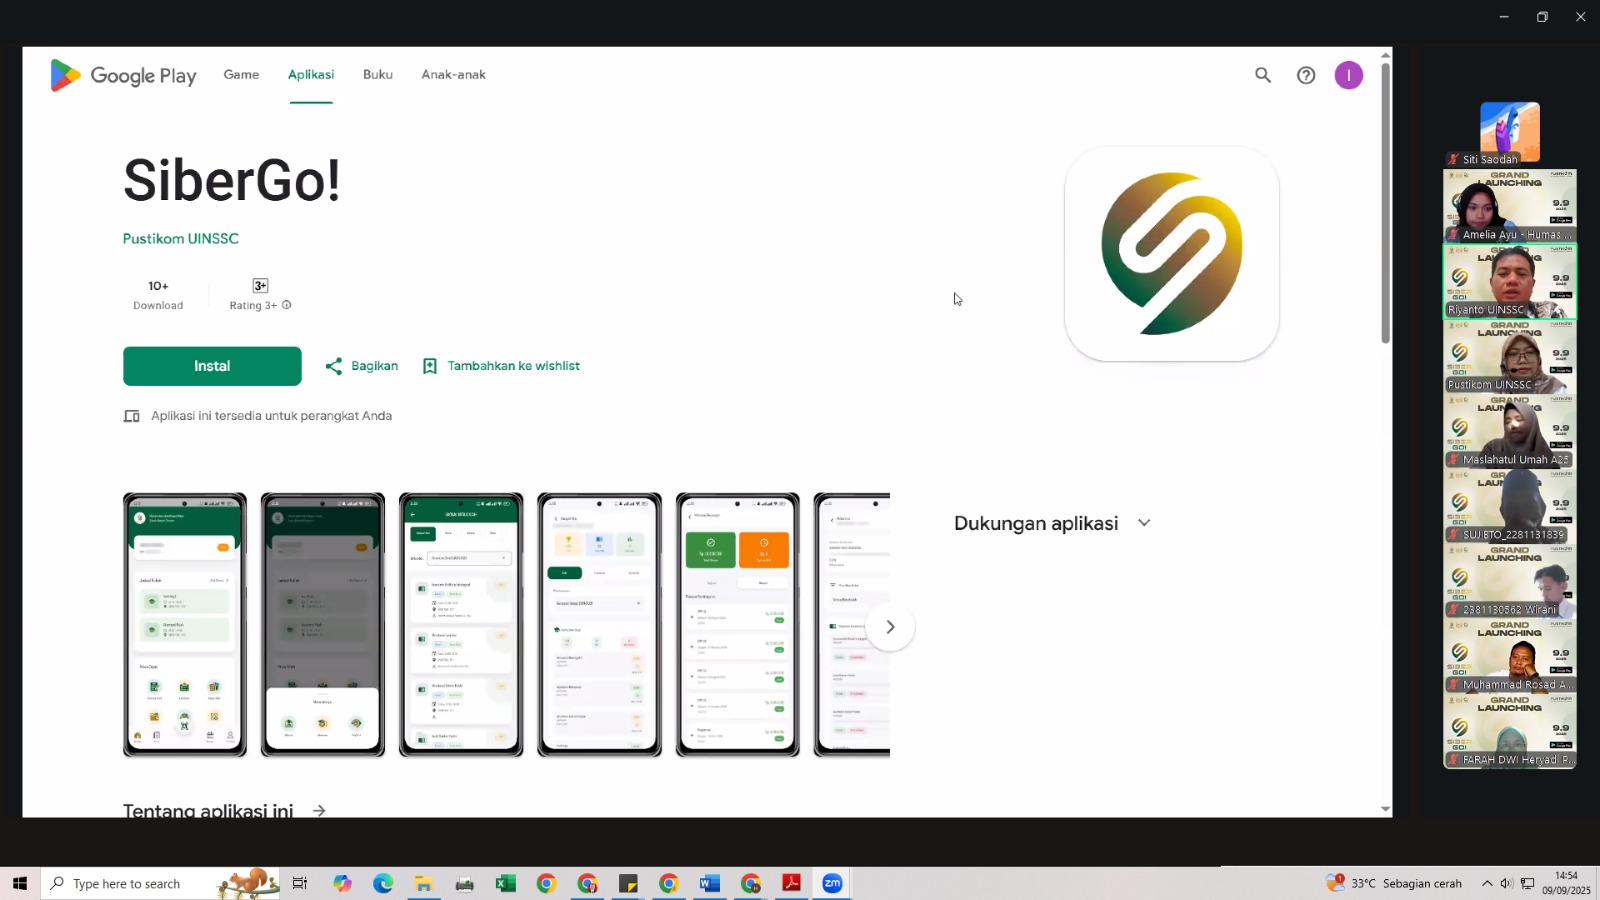Open the first app screenshot thumbnail
This screenshot has width=1600, height=900.
click(185, 625)
